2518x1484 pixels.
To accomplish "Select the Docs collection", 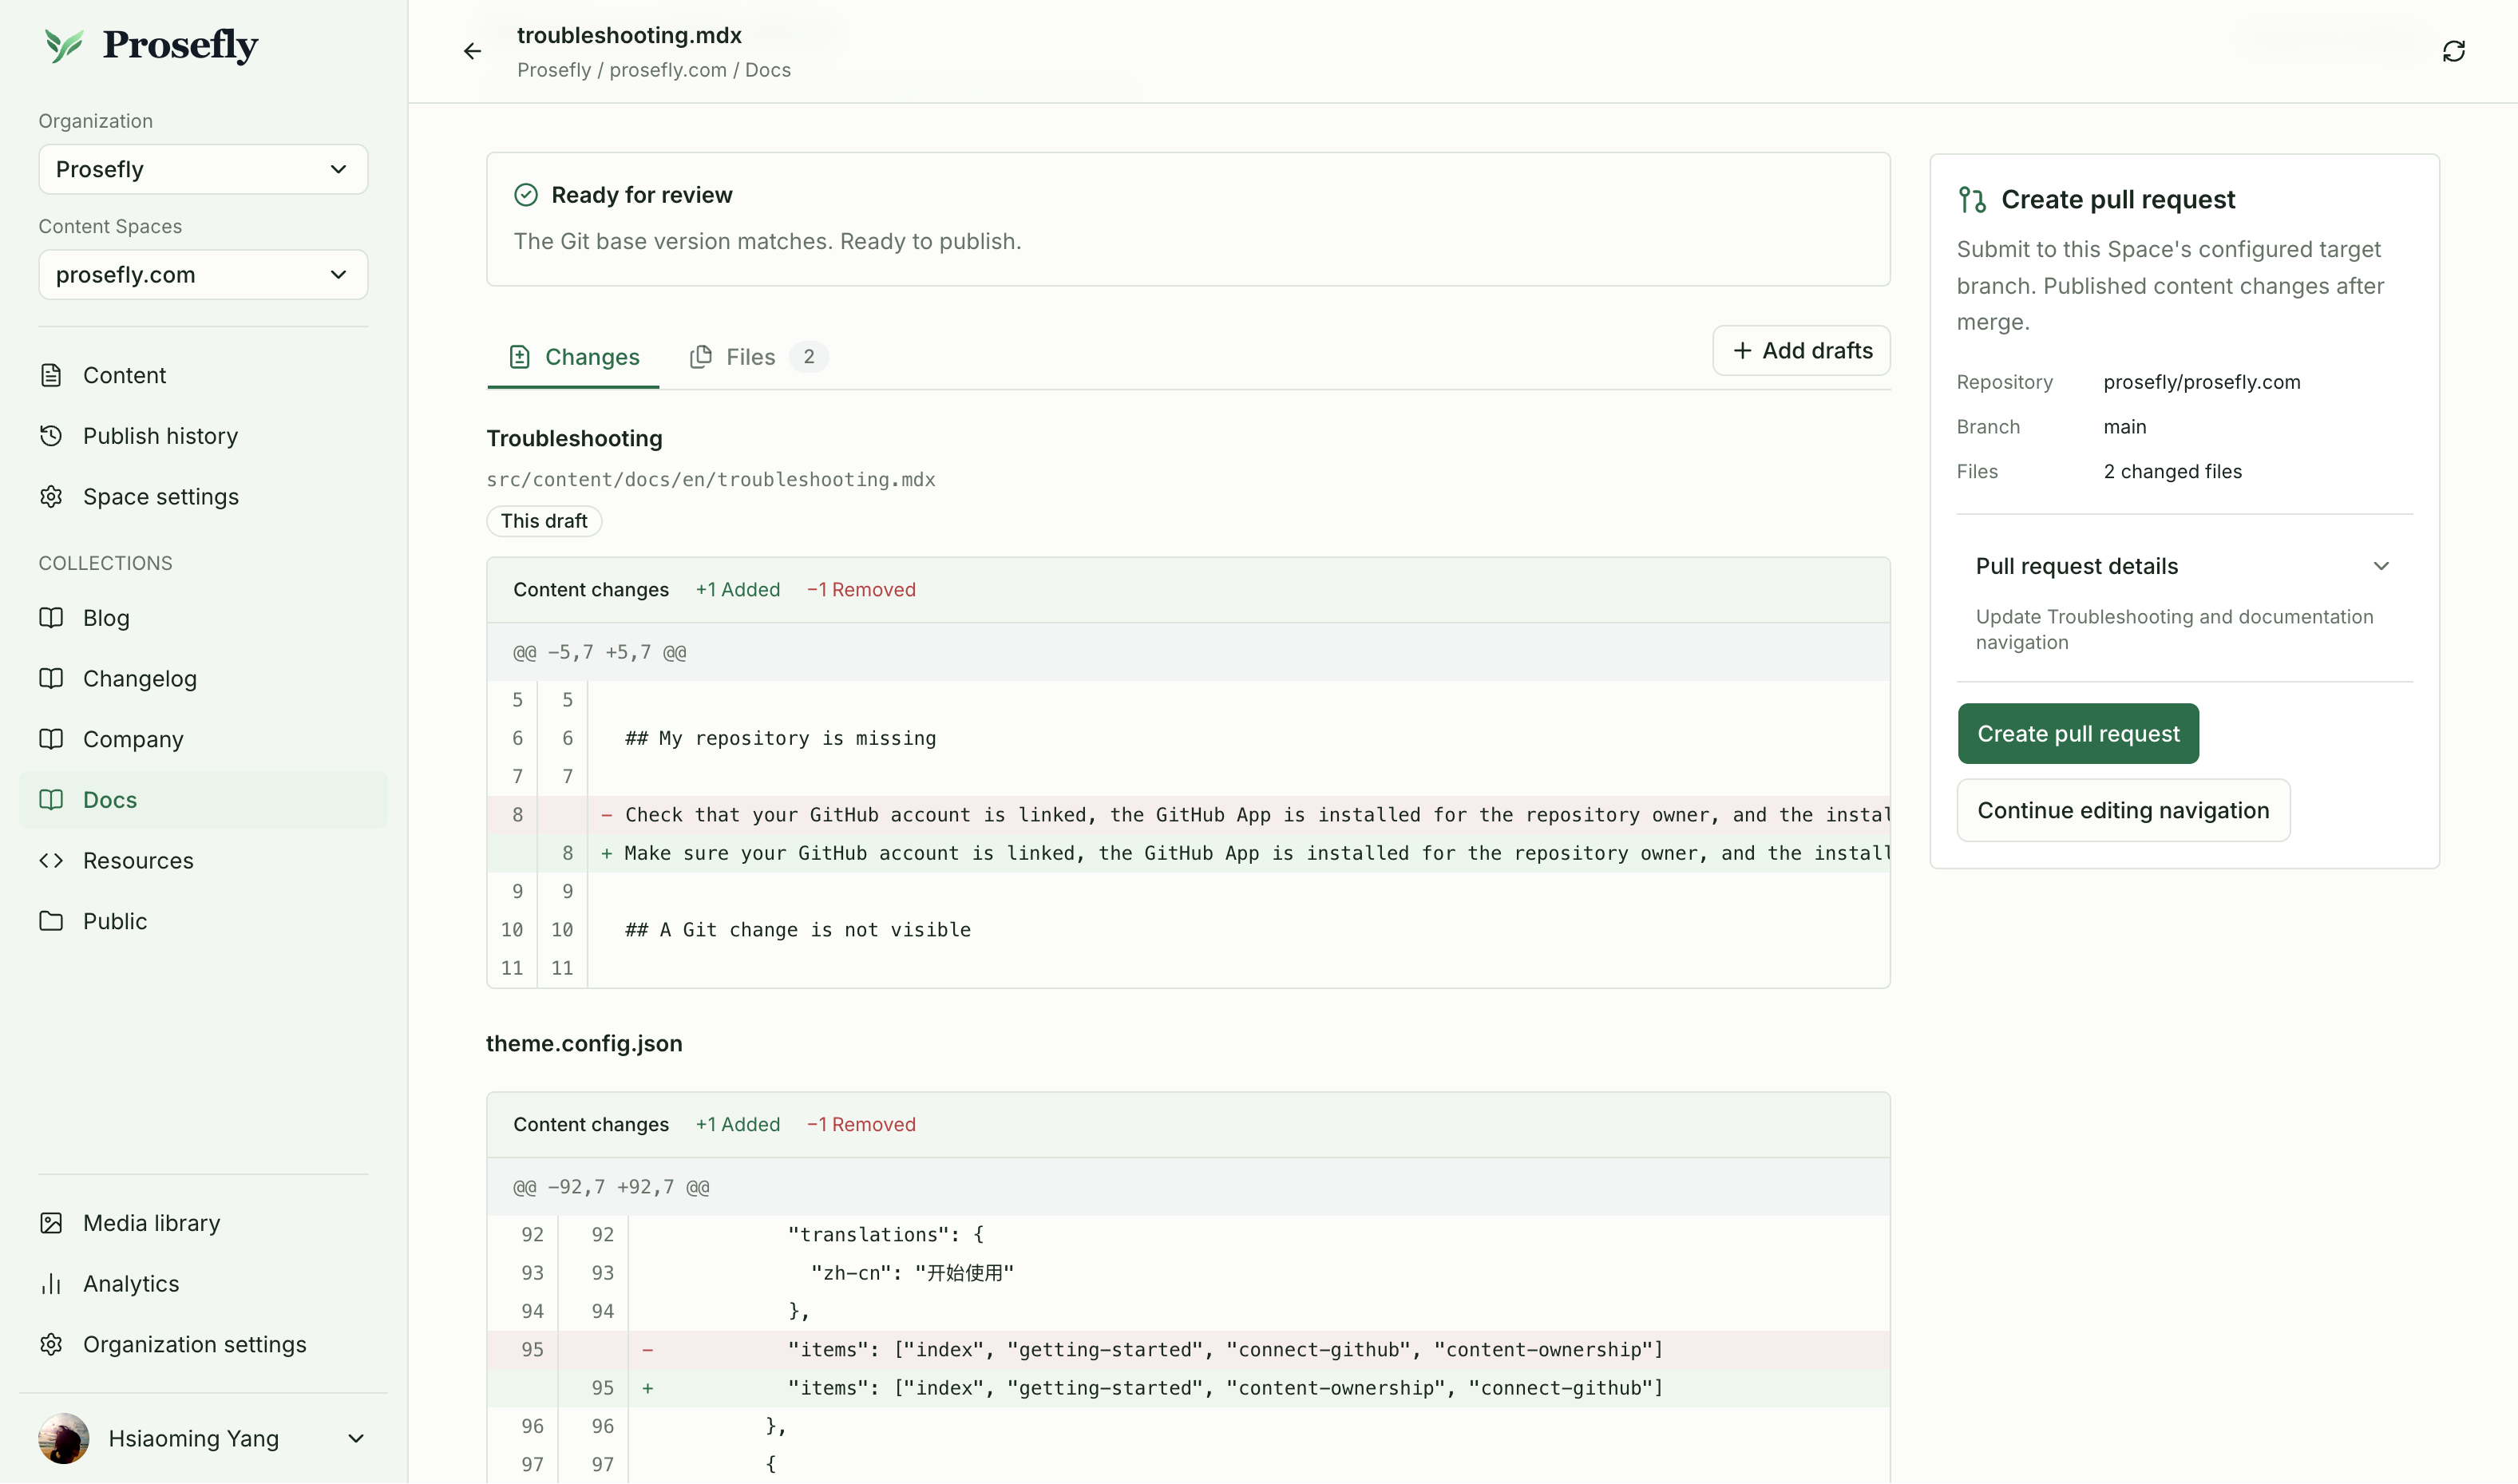I will click(203, 800).
